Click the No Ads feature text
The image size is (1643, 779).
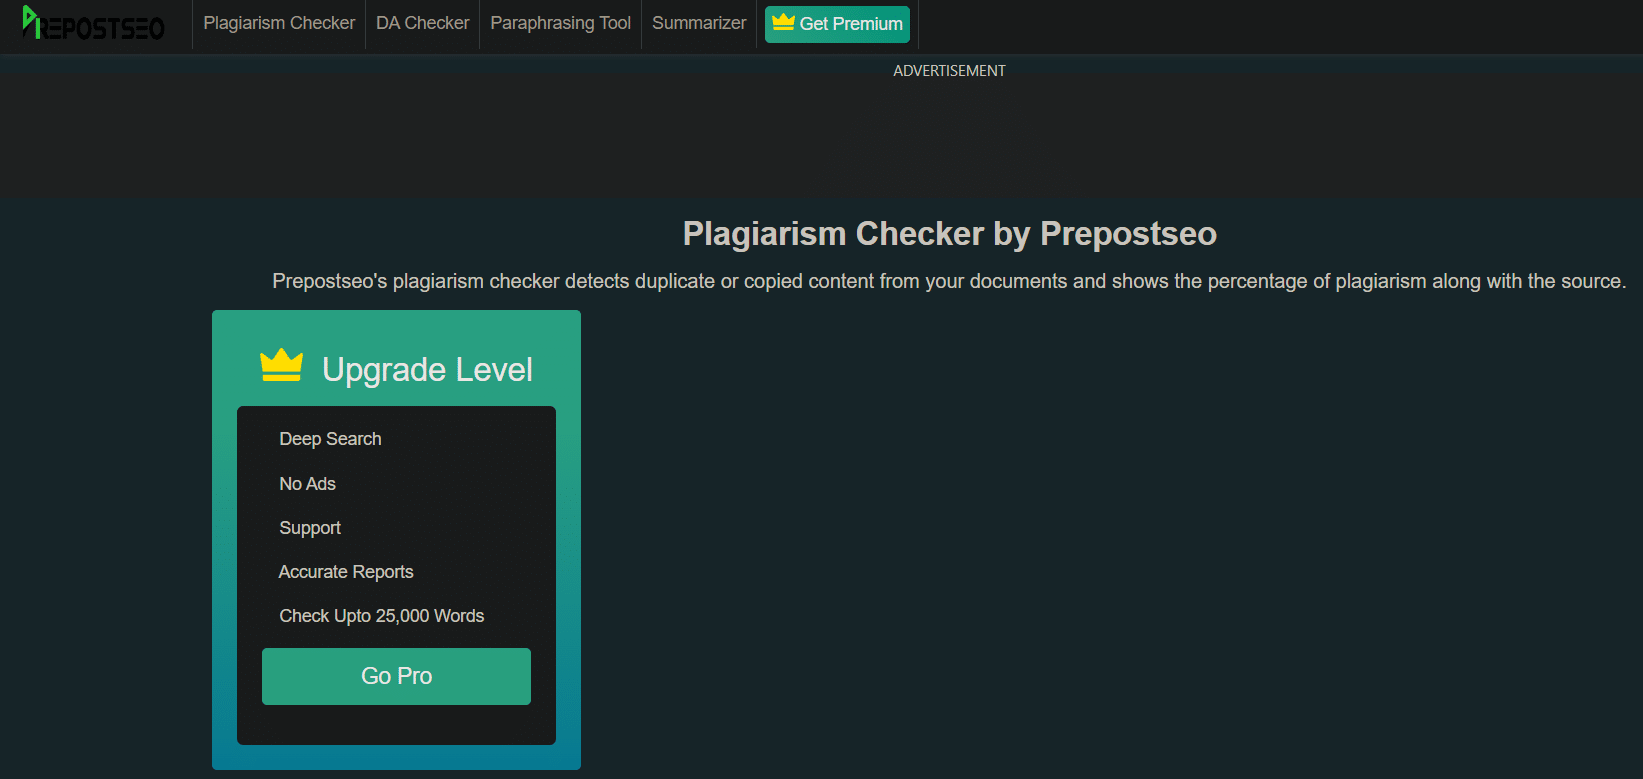[307, 484]
